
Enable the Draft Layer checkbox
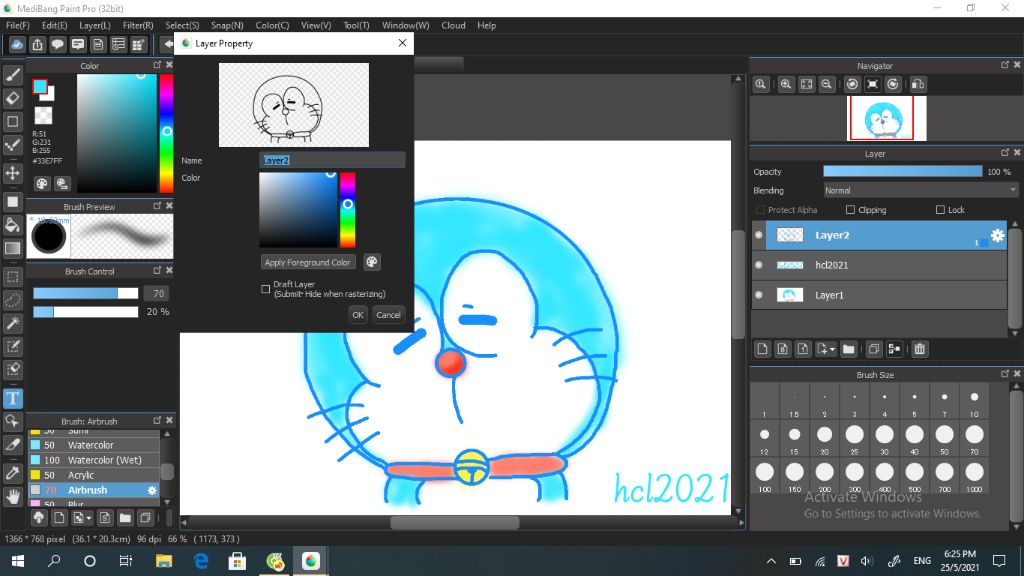[x=265, y=289]
